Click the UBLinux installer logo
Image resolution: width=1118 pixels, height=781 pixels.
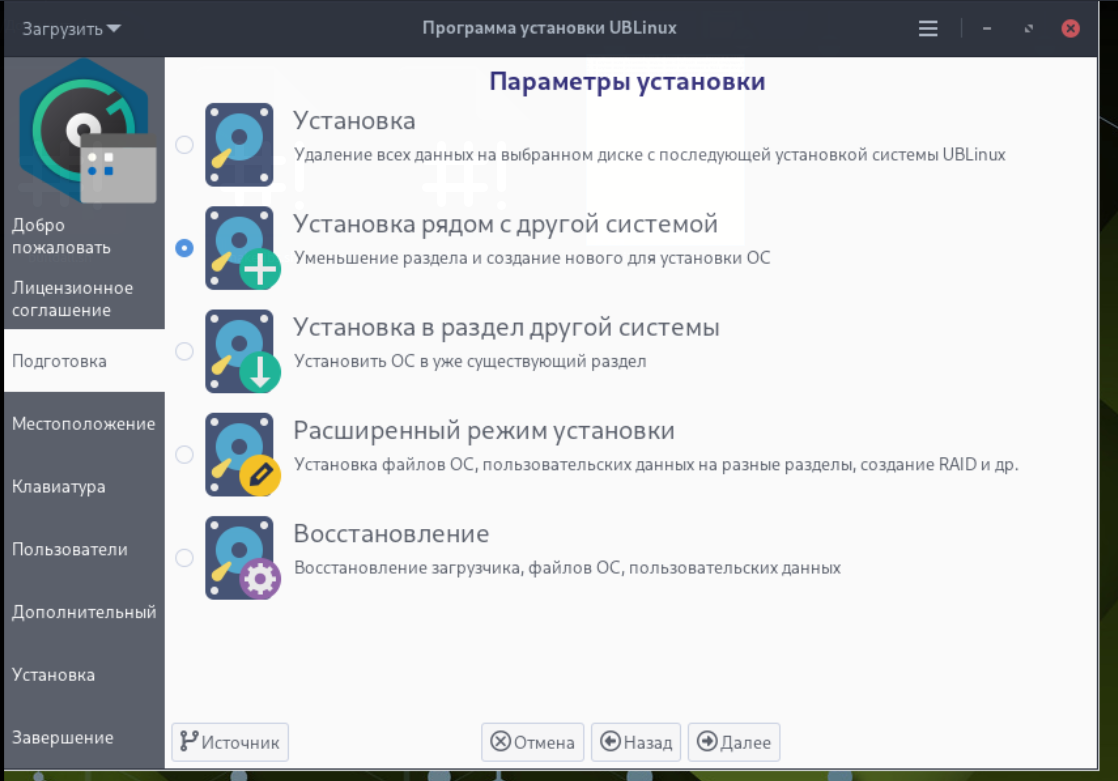click(x=86, y=132)
